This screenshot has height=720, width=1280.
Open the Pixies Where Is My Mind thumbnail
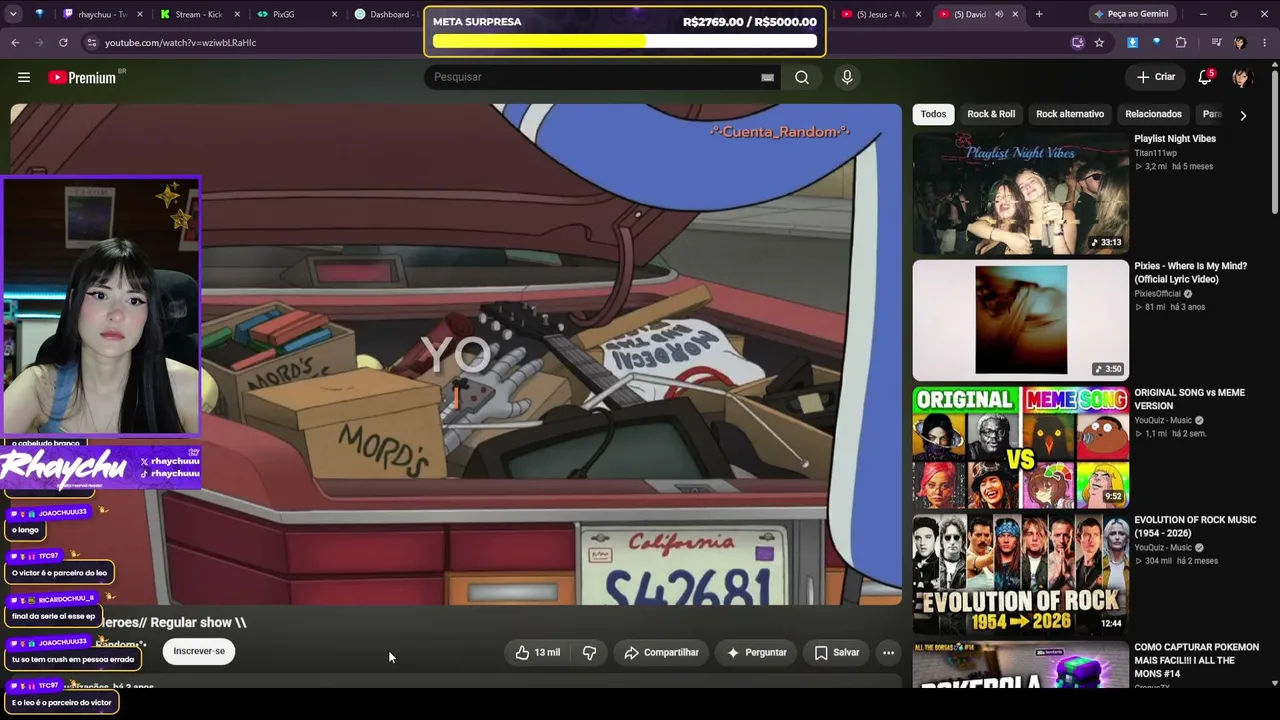point(1020,320)
